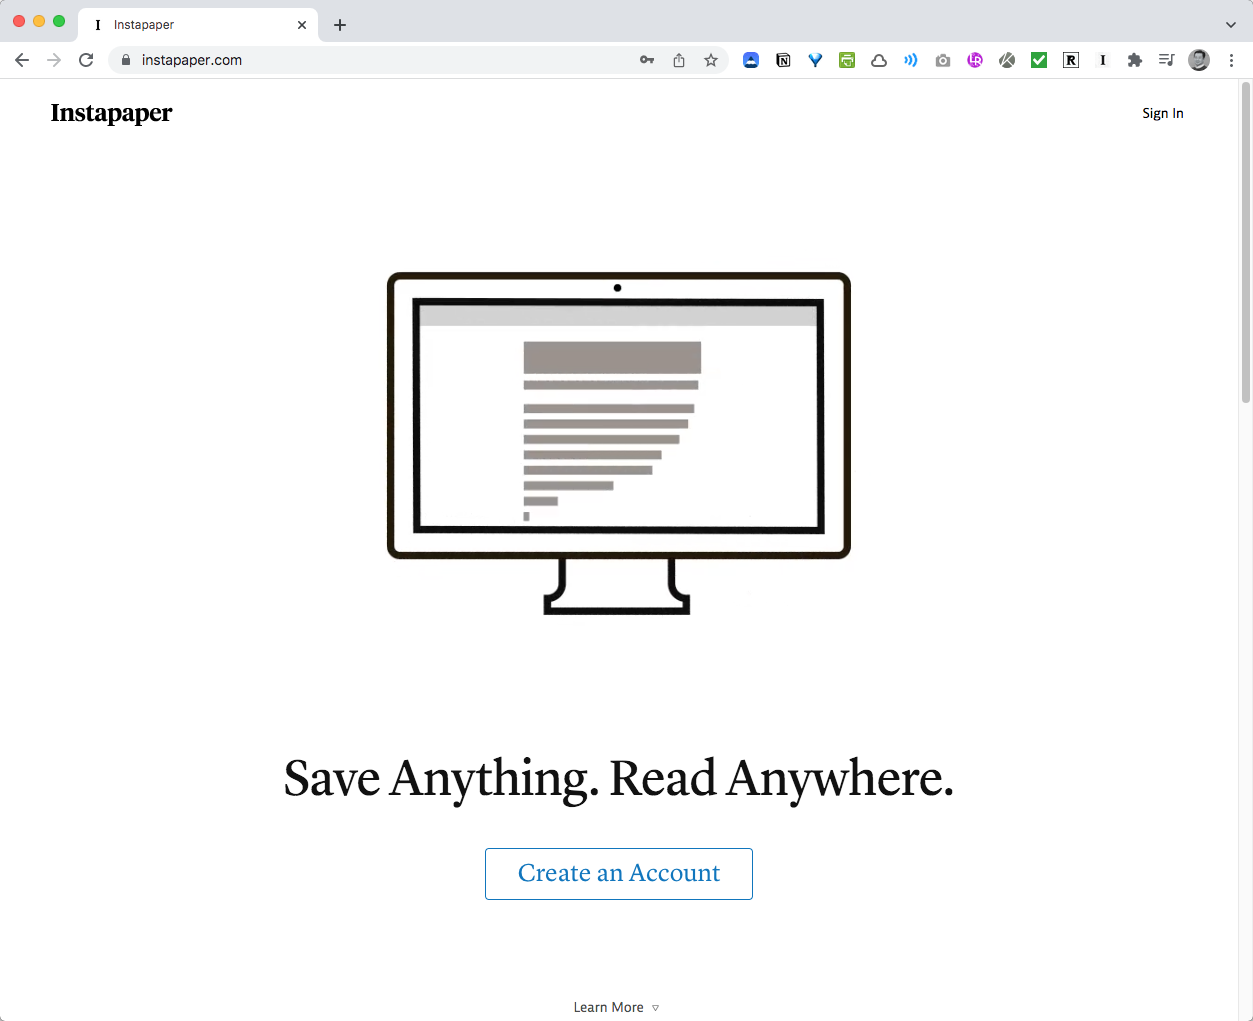Open the Chrome profile avatar
Image resolution: width=1253 pixels, height=1021 pixels.
[1199, 60]
